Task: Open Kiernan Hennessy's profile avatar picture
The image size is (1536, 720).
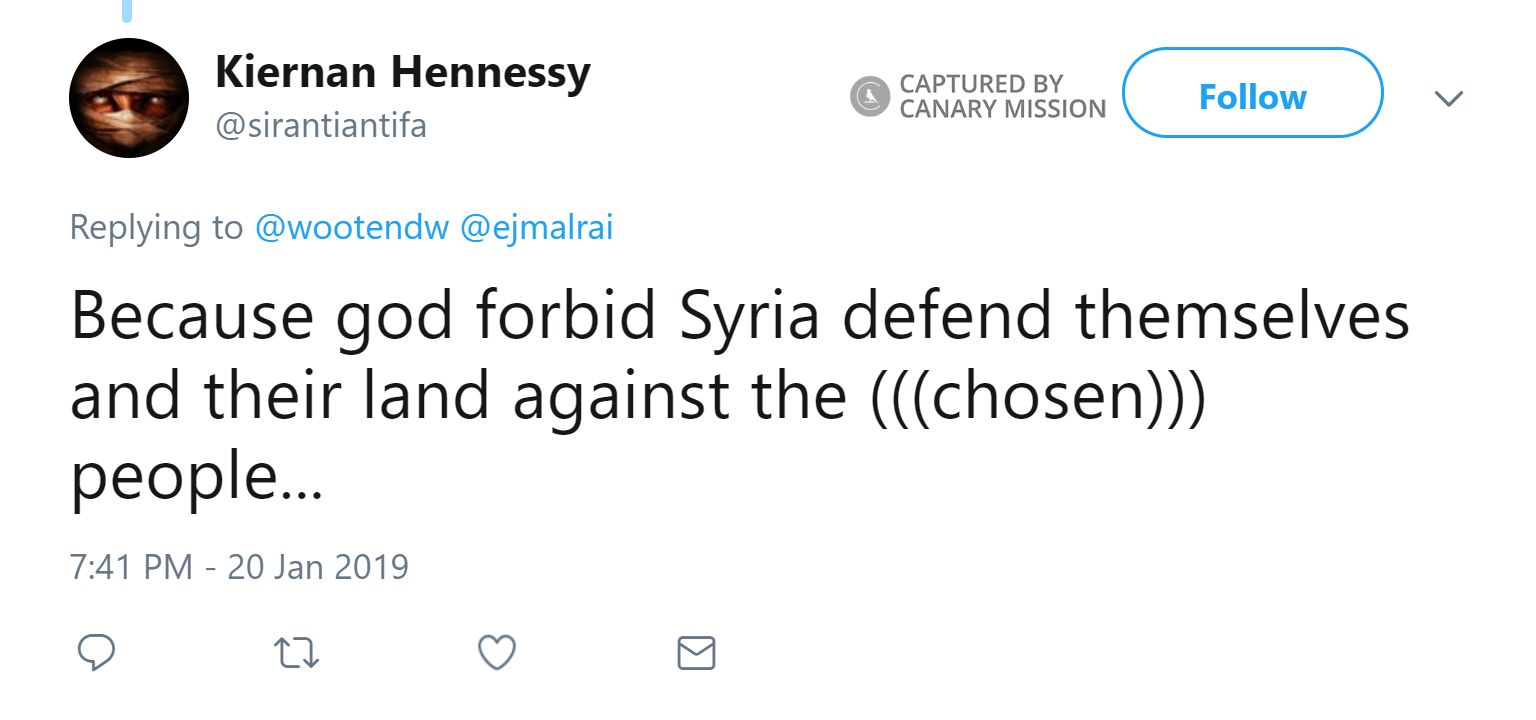Action: tap(129, 98)
